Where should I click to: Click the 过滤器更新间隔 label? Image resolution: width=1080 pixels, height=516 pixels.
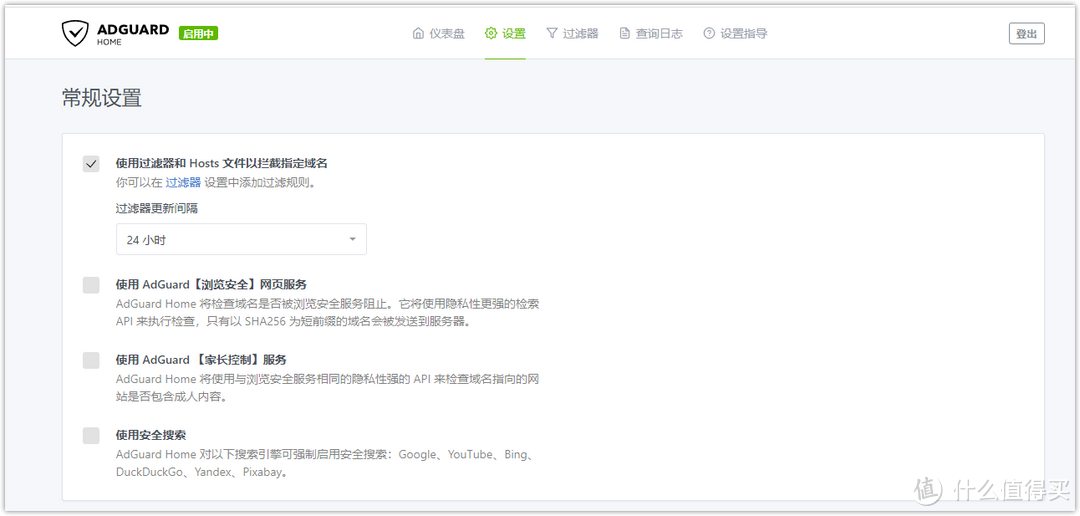pyautogui.click(x=157, y=208)
